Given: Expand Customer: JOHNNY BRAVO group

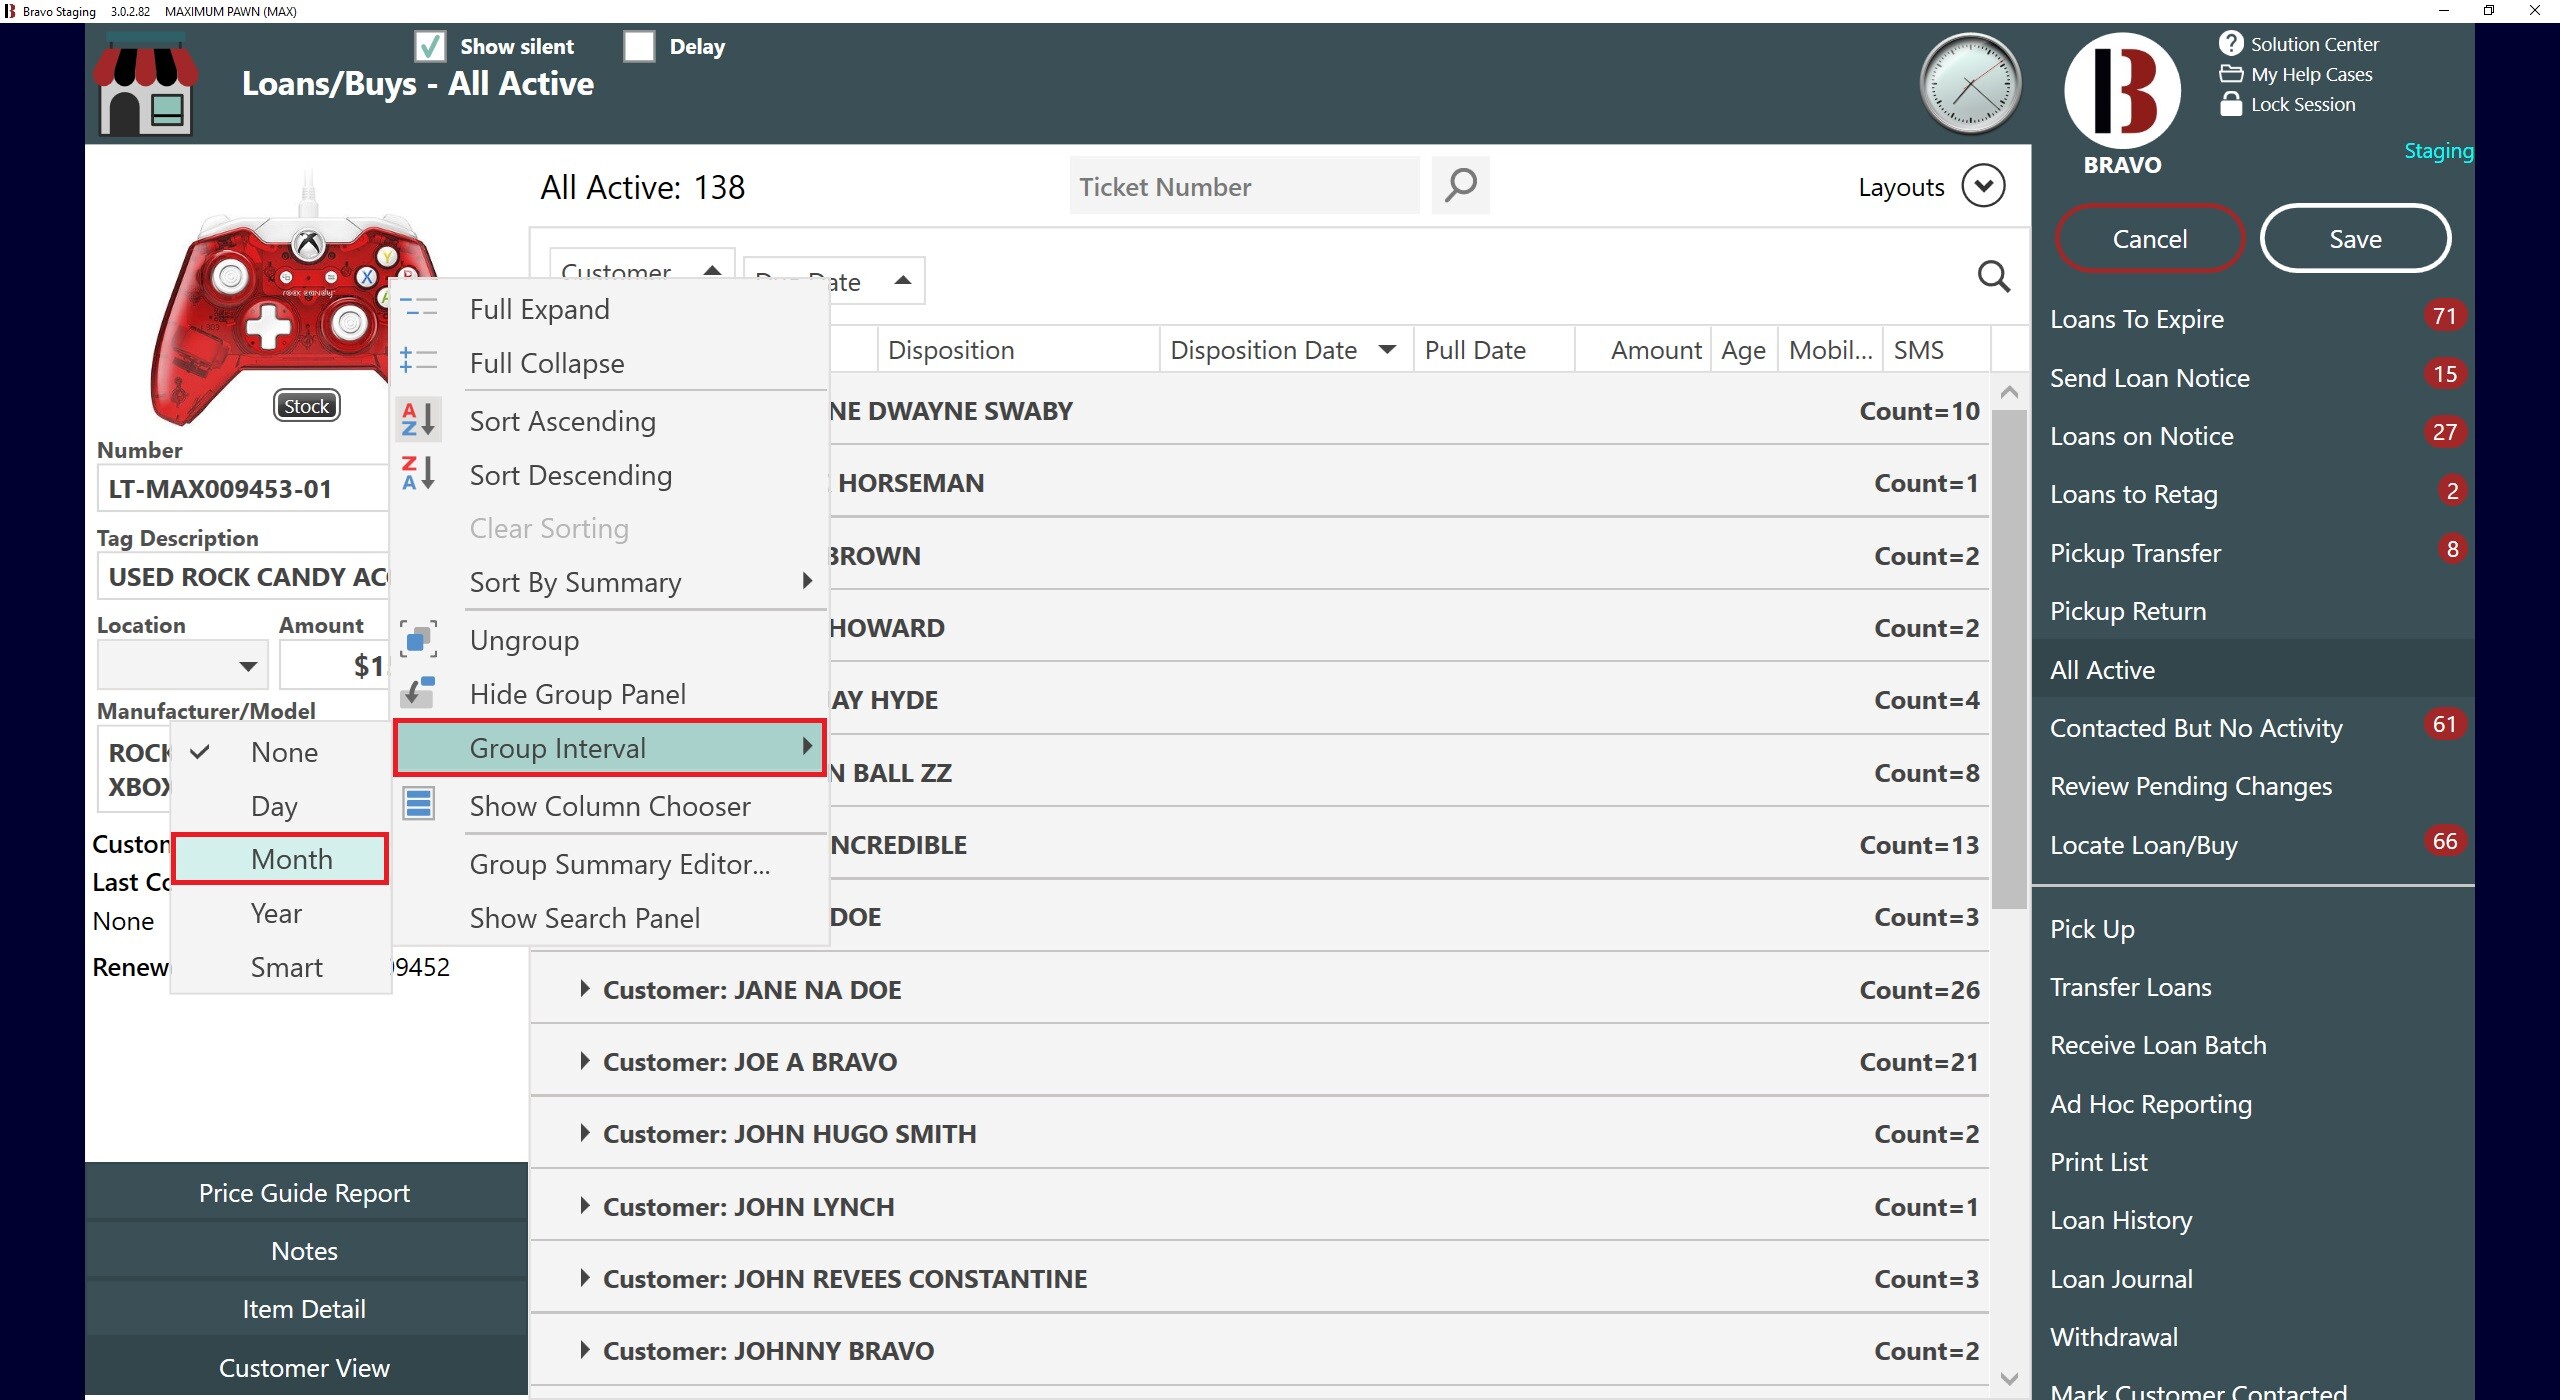Looking at the screenshot, I should pyautogui.click(x=585, y=1350).
